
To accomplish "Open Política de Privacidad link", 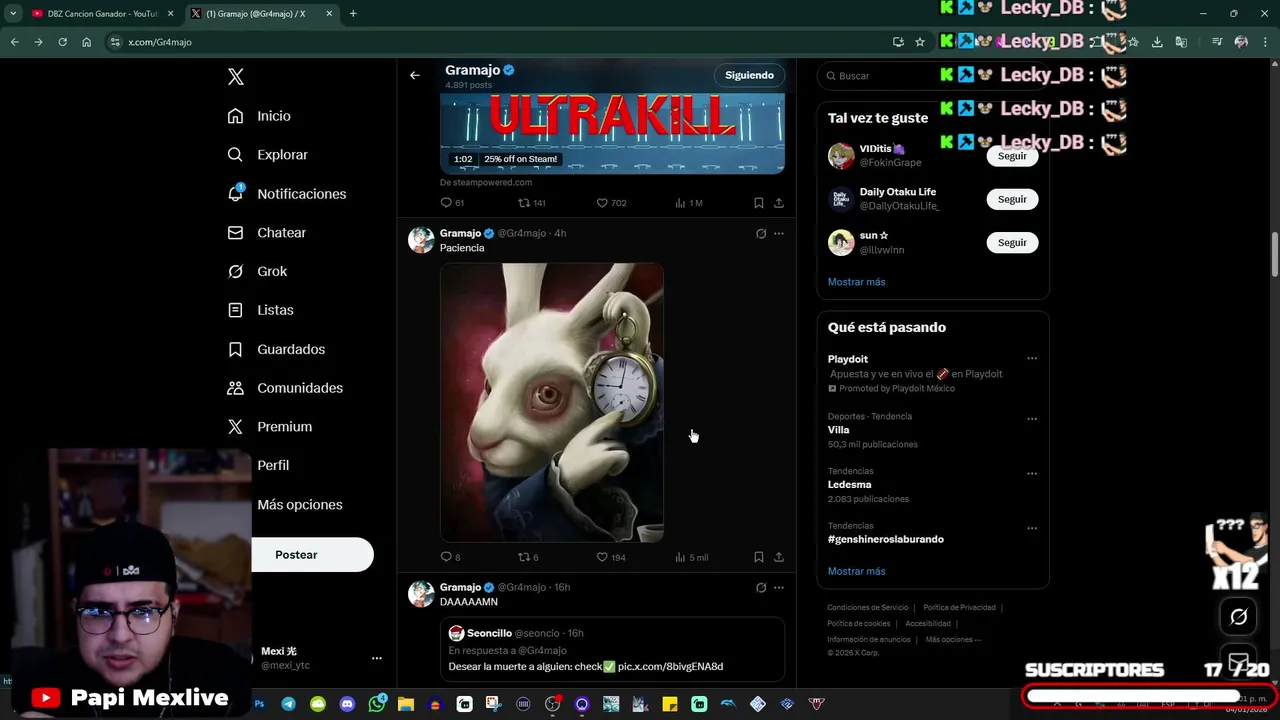I will tap(959, 607).
